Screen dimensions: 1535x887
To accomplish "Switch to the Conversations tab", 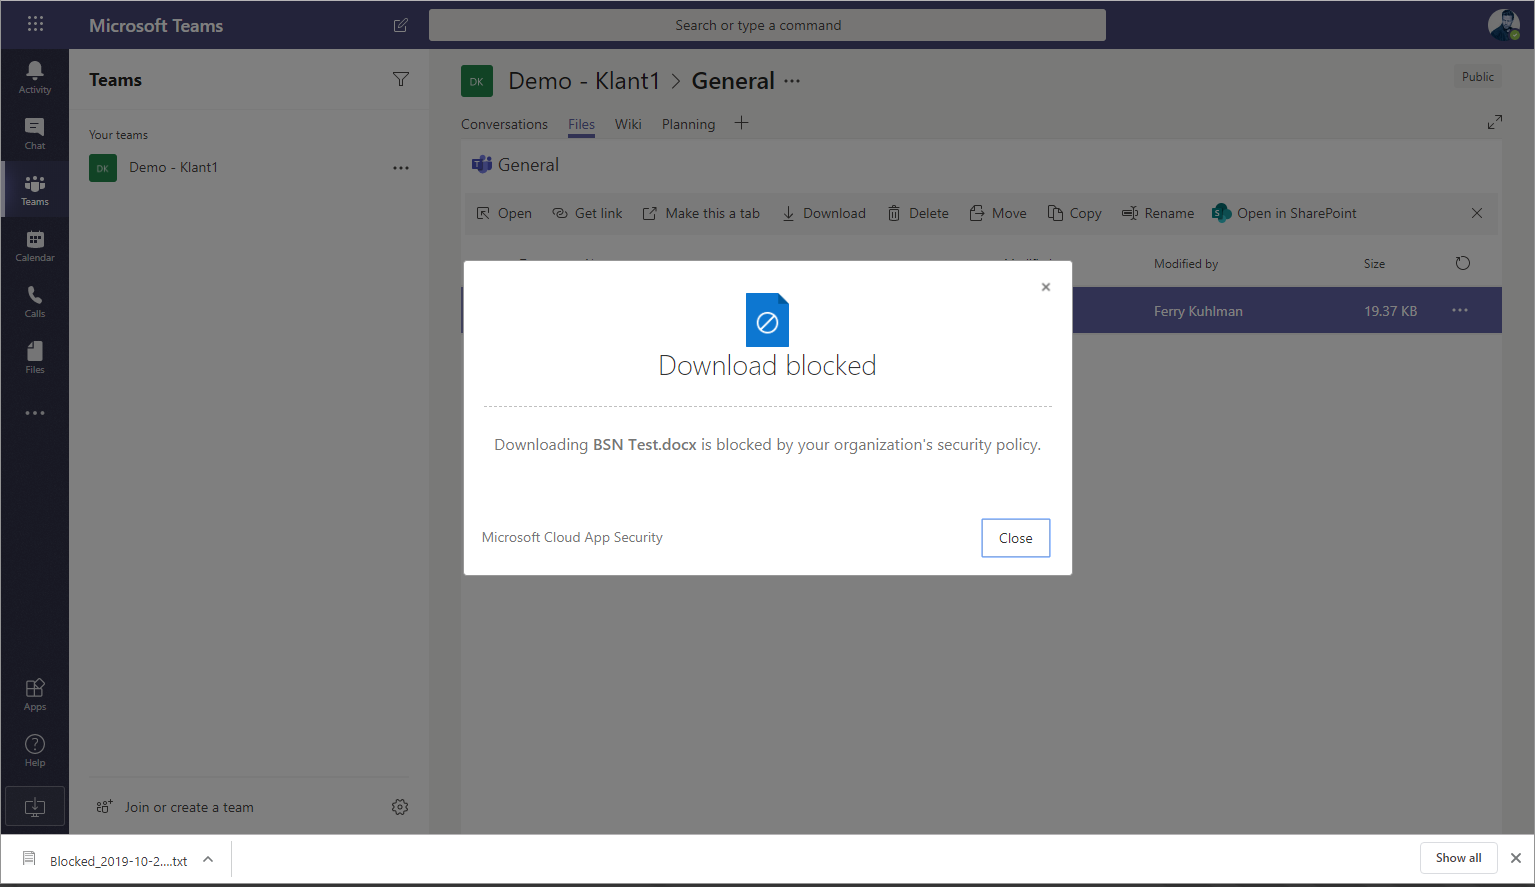I will tap(504, 124).
